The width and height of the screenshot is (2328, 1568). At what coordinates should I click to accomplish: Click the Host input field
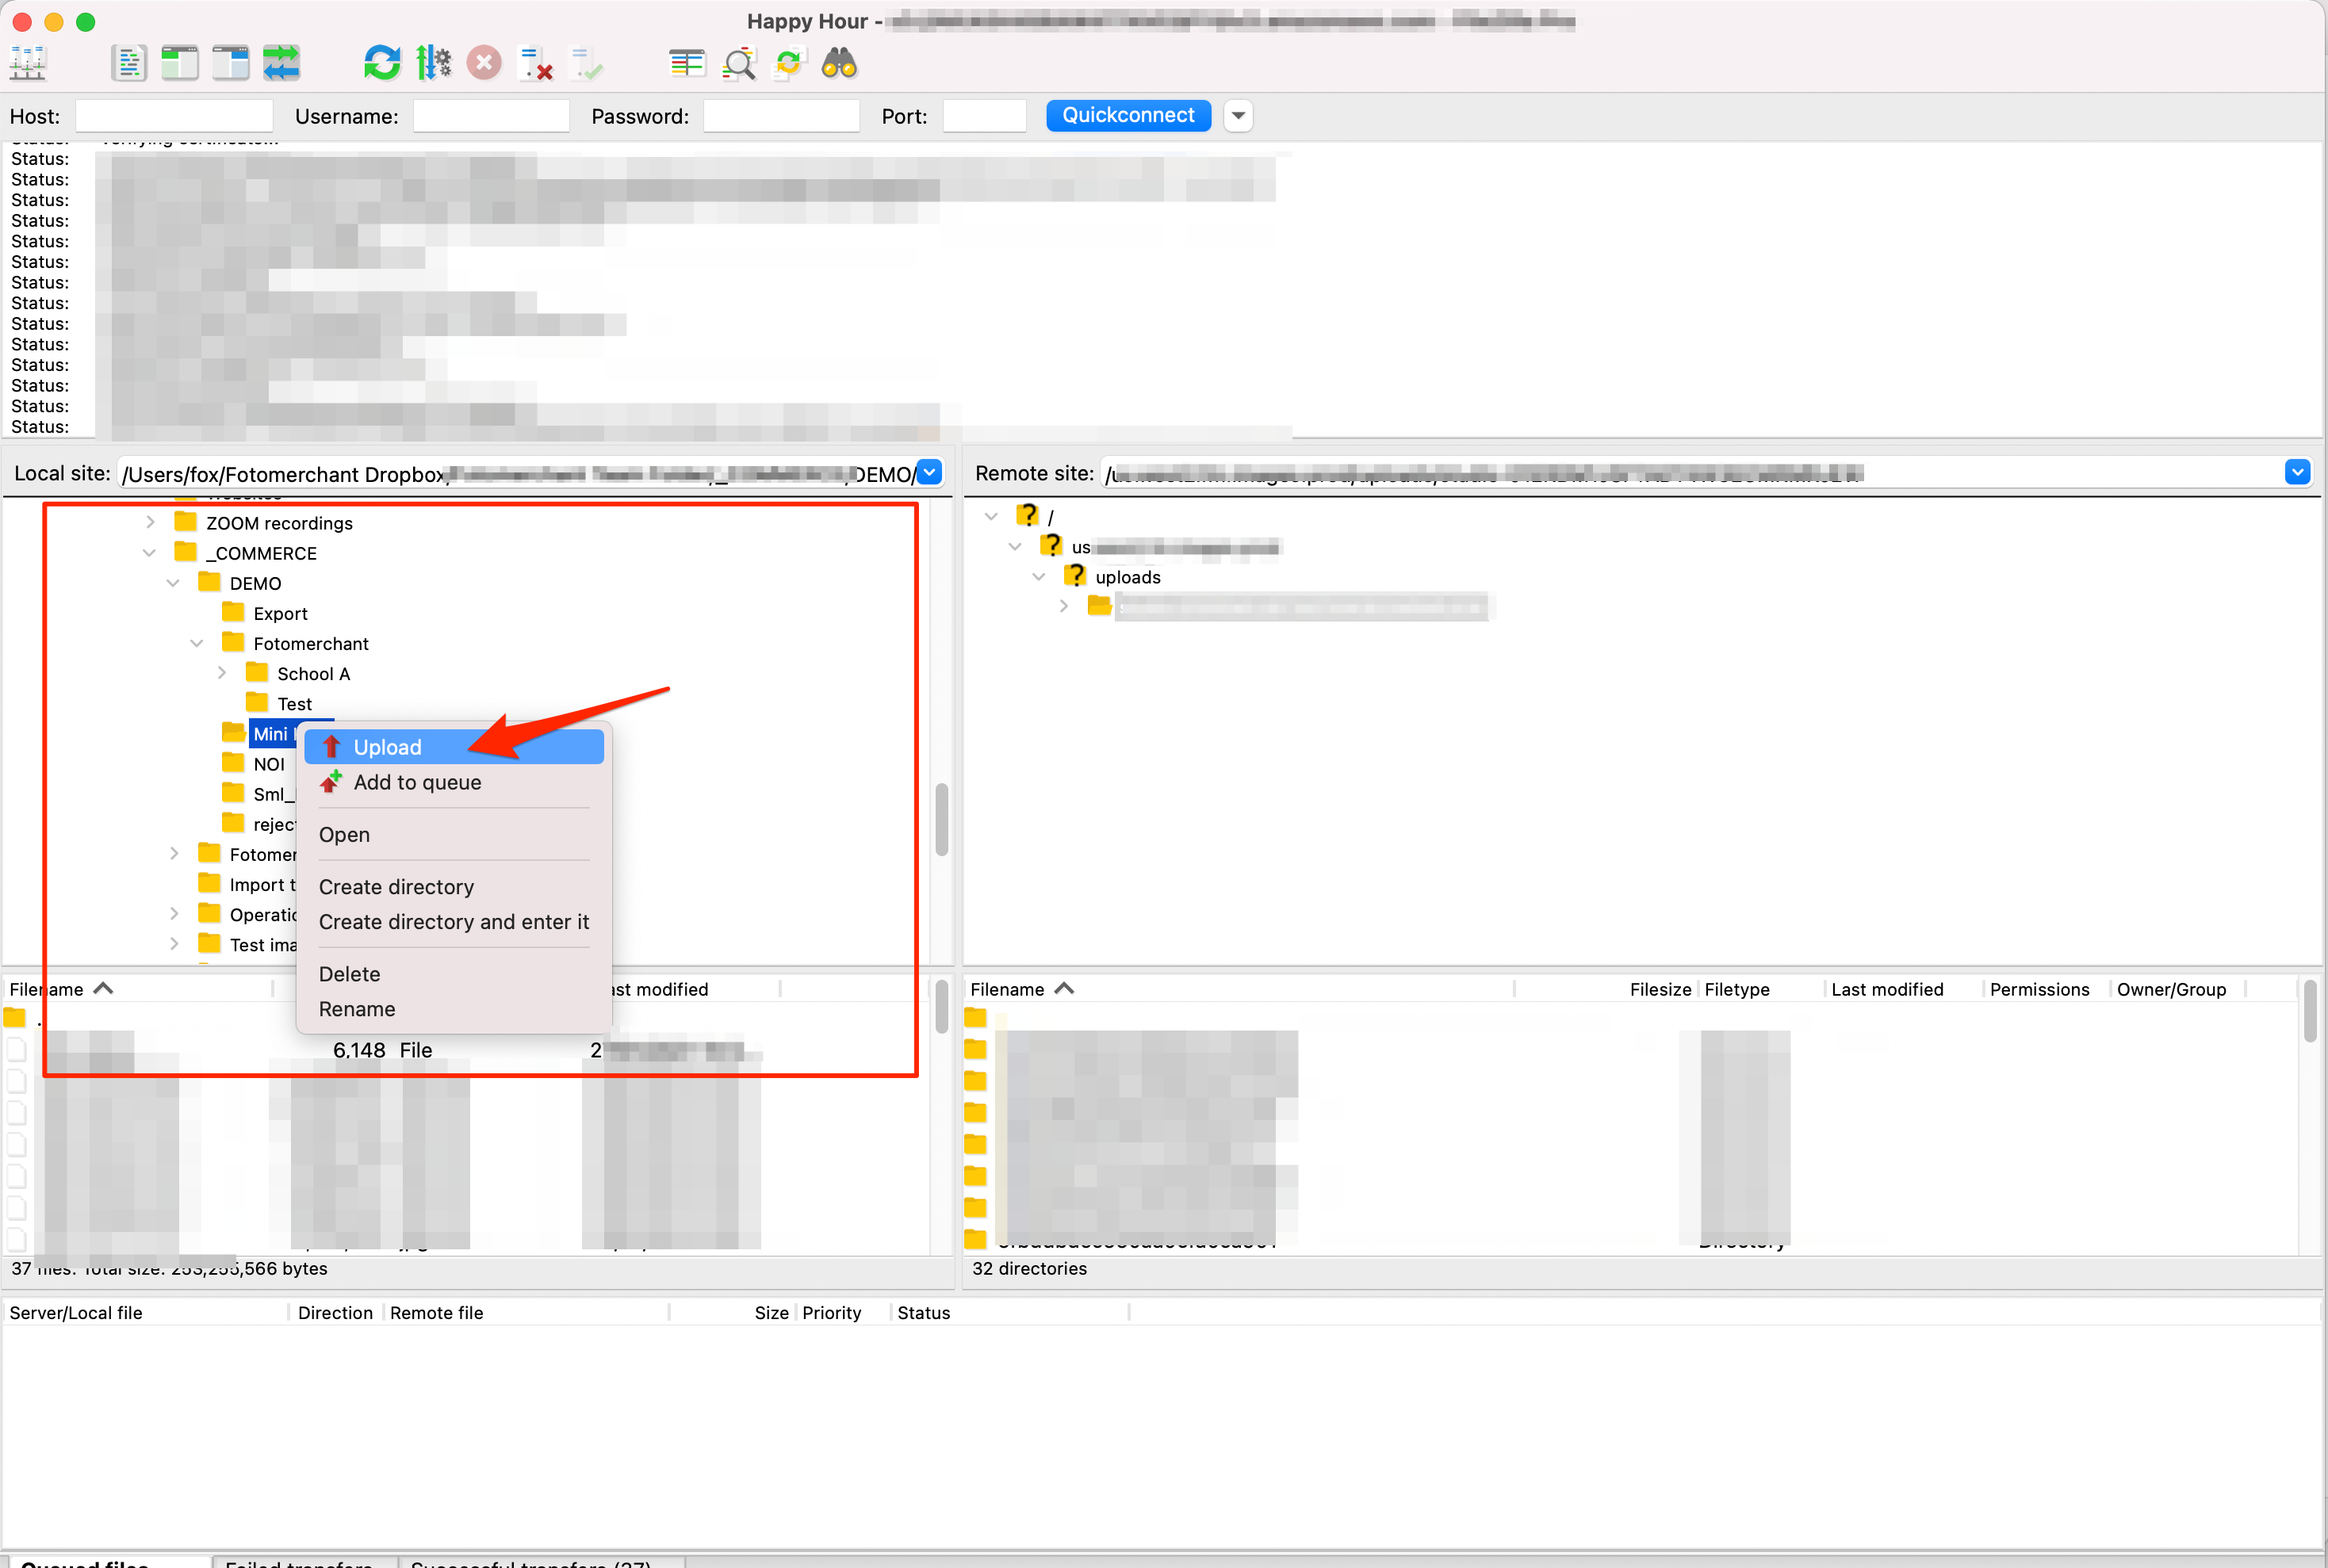(174, 116)
